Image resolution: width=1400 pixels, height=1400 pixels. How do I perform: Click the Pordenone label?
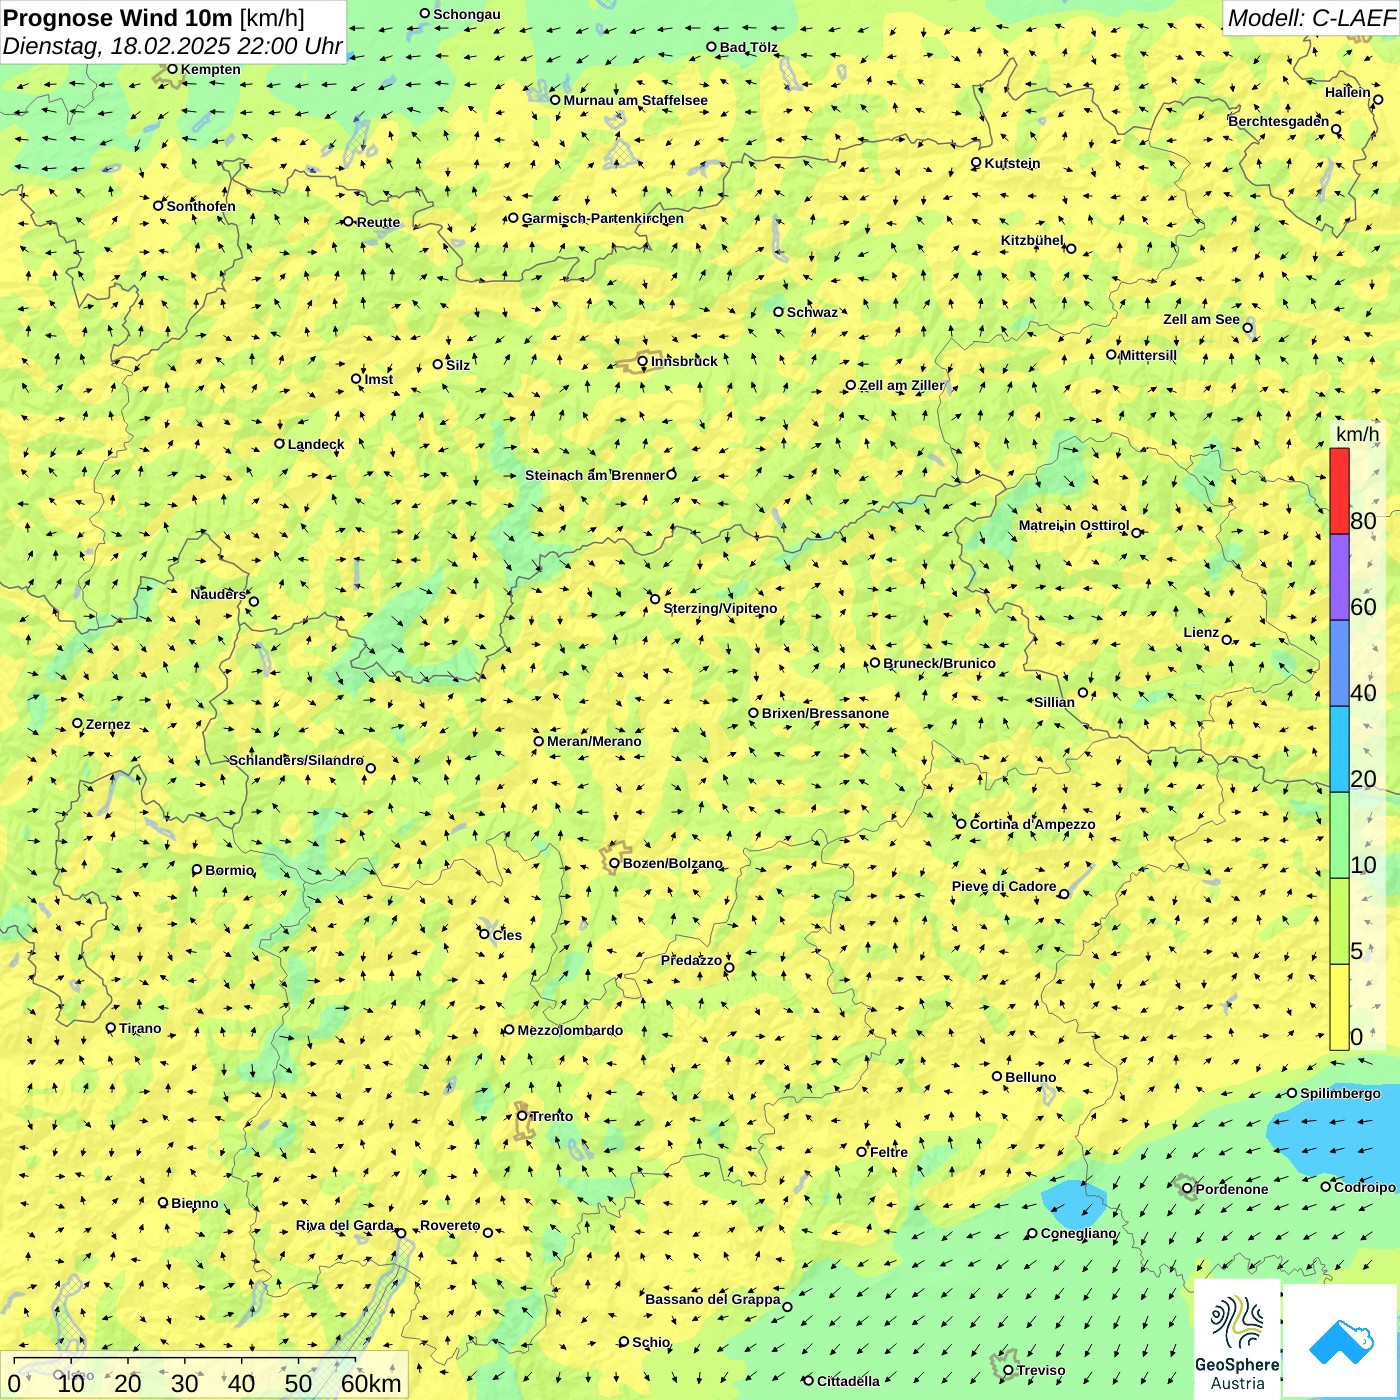click(x=1231, y=1189)
